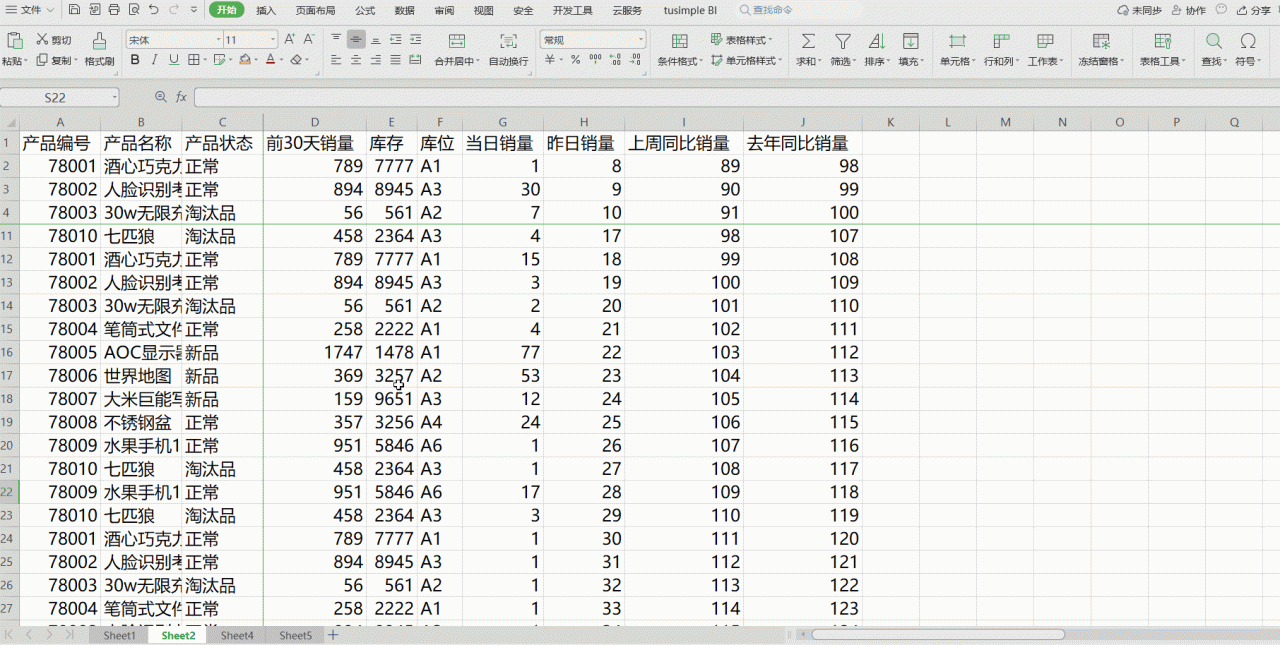Apply thousands separator (000) format
Screen dimensions: 1280x645
pyautogui.click(x=596, y=60)
